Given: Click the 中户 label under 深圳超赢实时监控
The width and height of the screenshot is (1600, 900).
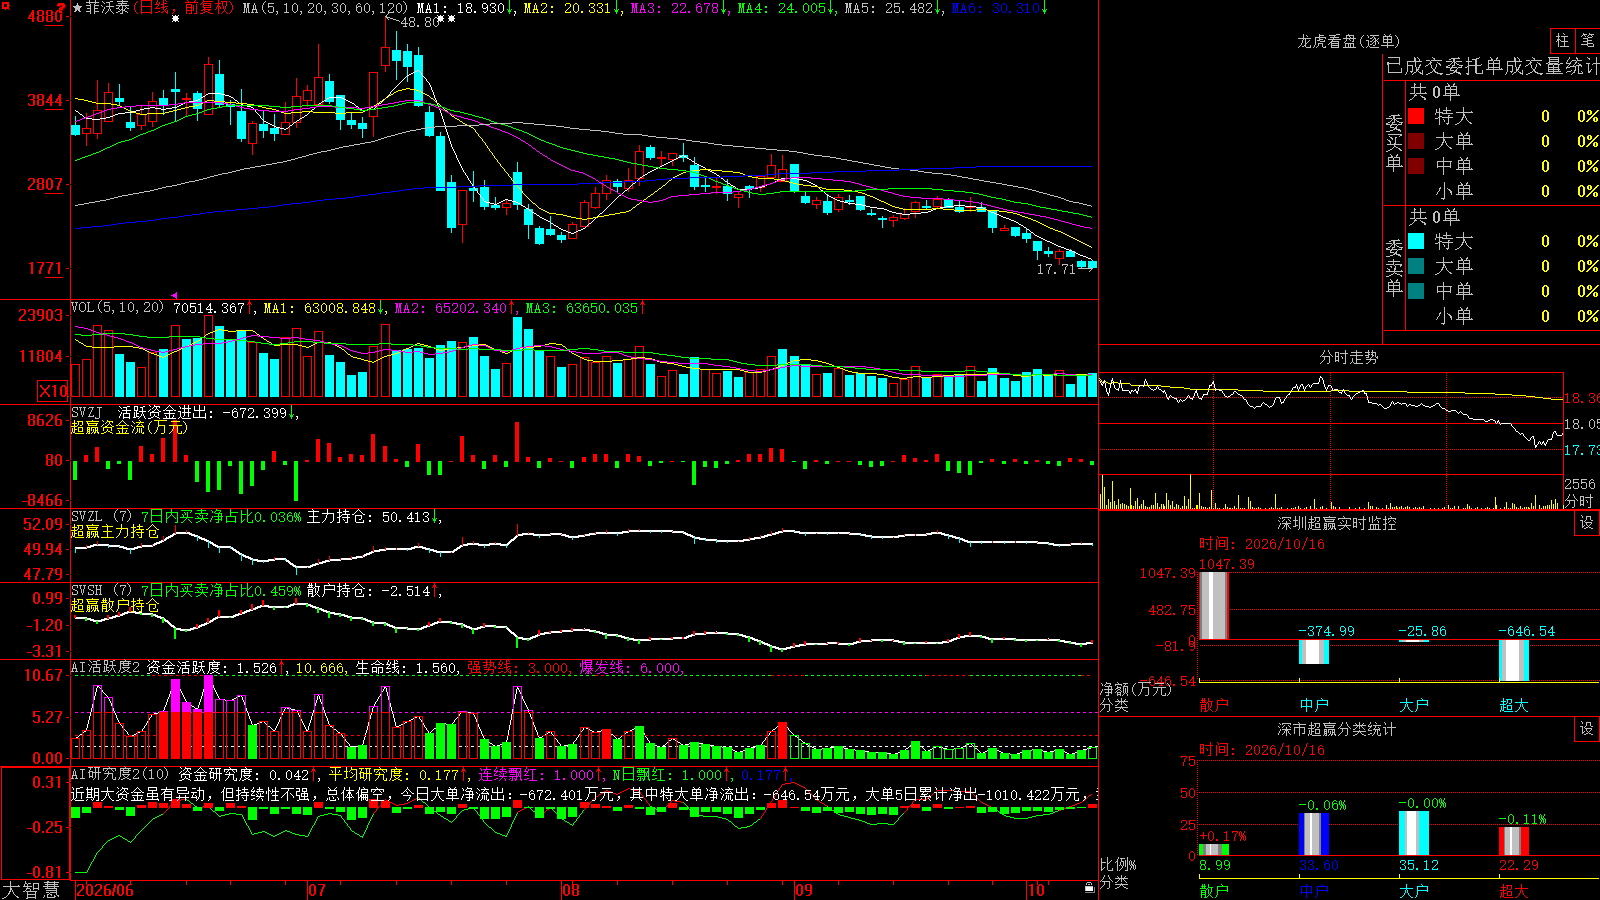Looking at the screenshot, I should click(x=1314, y=705).
